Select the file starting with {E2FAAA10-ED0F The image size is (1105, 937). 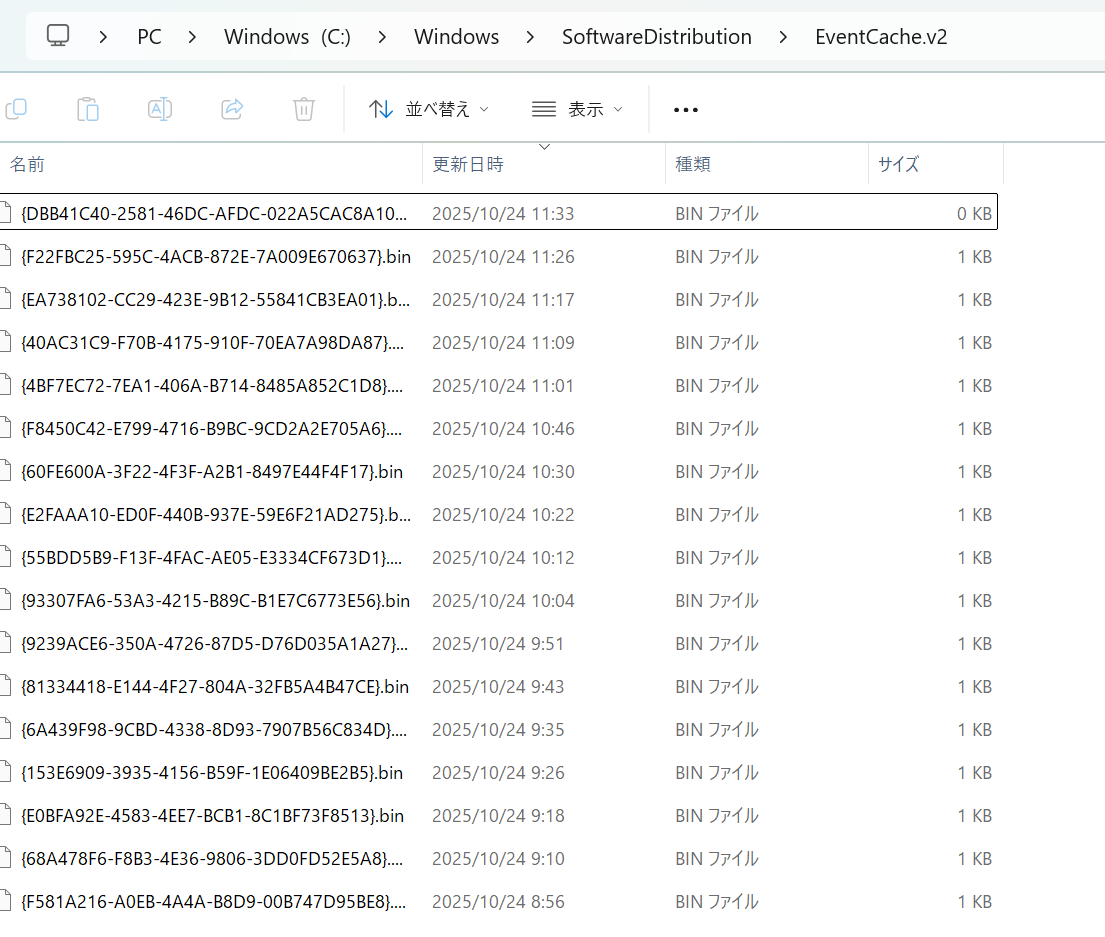point(499,514)
